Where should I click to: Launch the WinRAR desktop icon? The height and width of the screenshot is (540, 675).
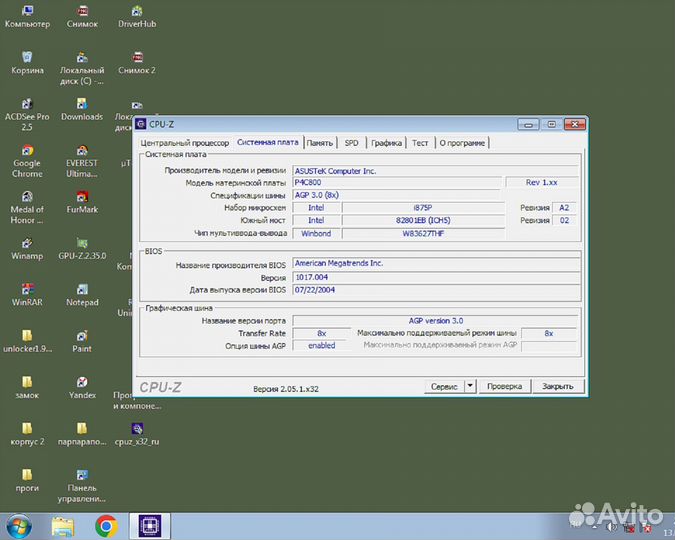click(x=27, y=288)
